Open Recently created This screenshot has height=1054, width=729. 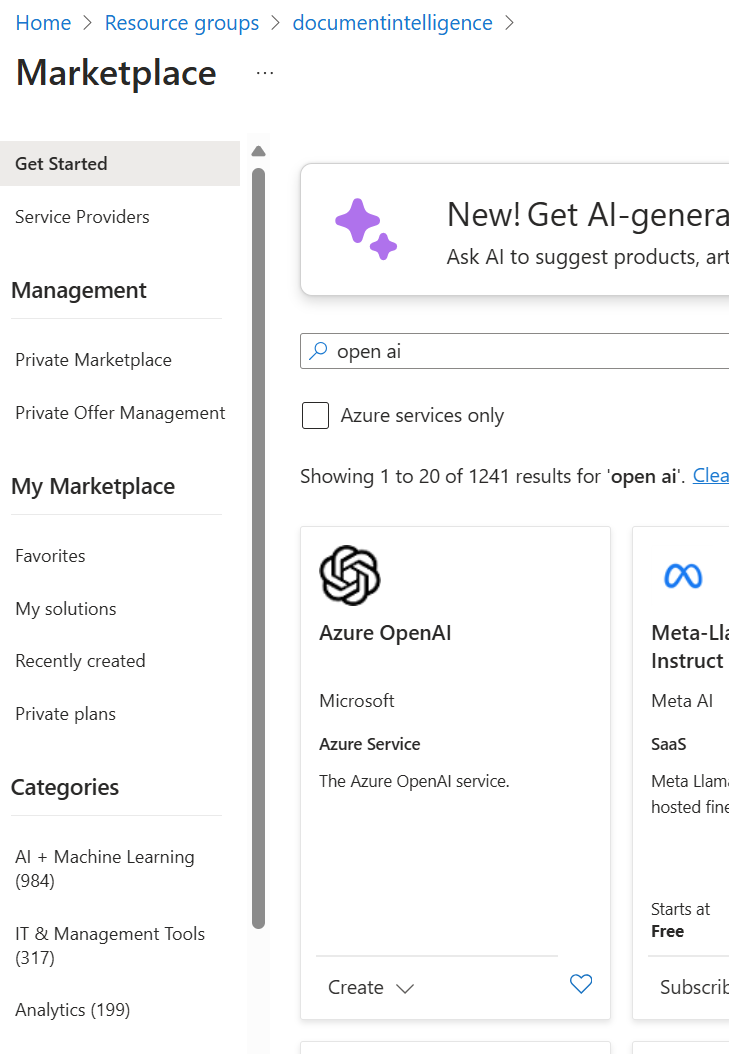coord(80,661)
